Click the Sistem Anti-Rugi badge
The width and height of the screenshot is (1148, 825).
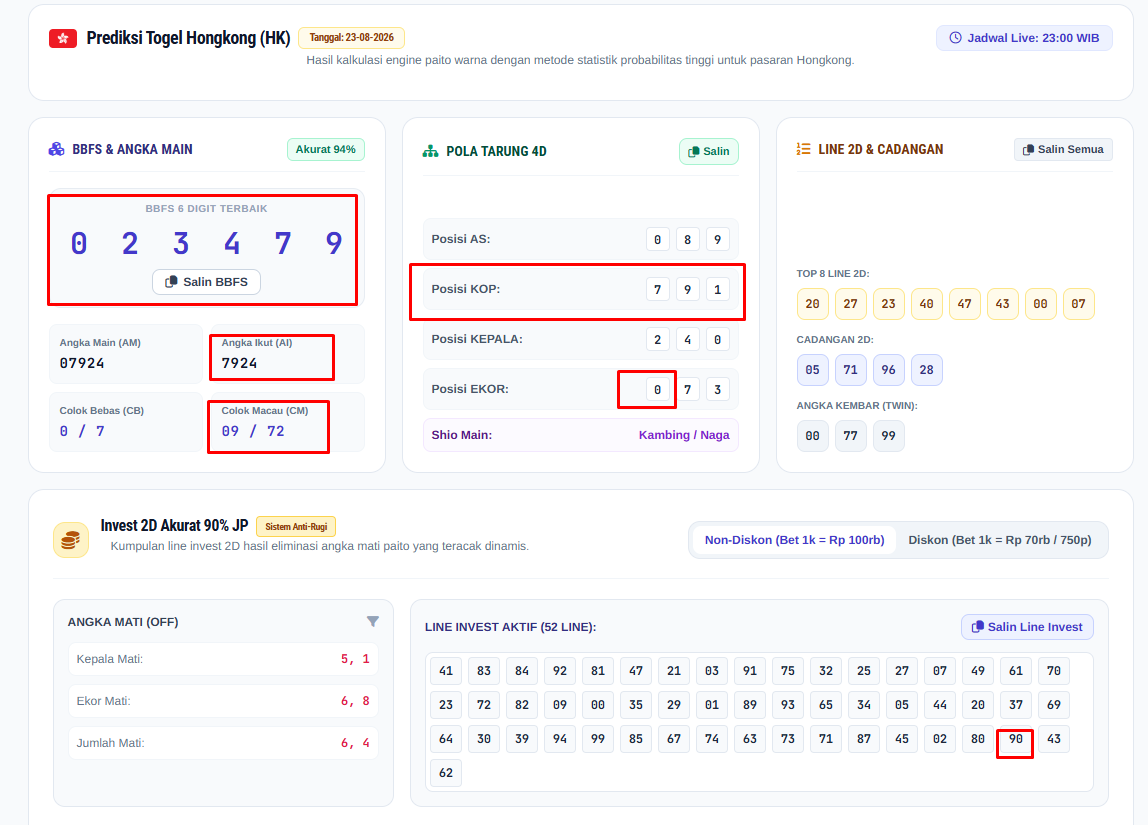pos(296,526)
